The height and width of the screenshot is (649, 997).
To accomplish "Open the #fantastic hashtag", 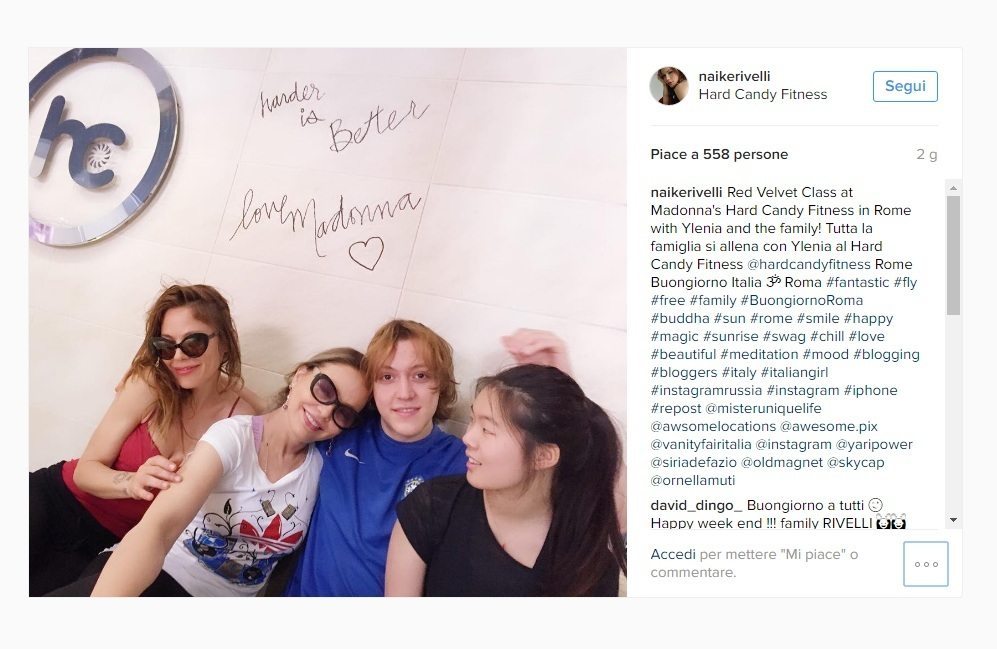I will click(x=857, y=282).
